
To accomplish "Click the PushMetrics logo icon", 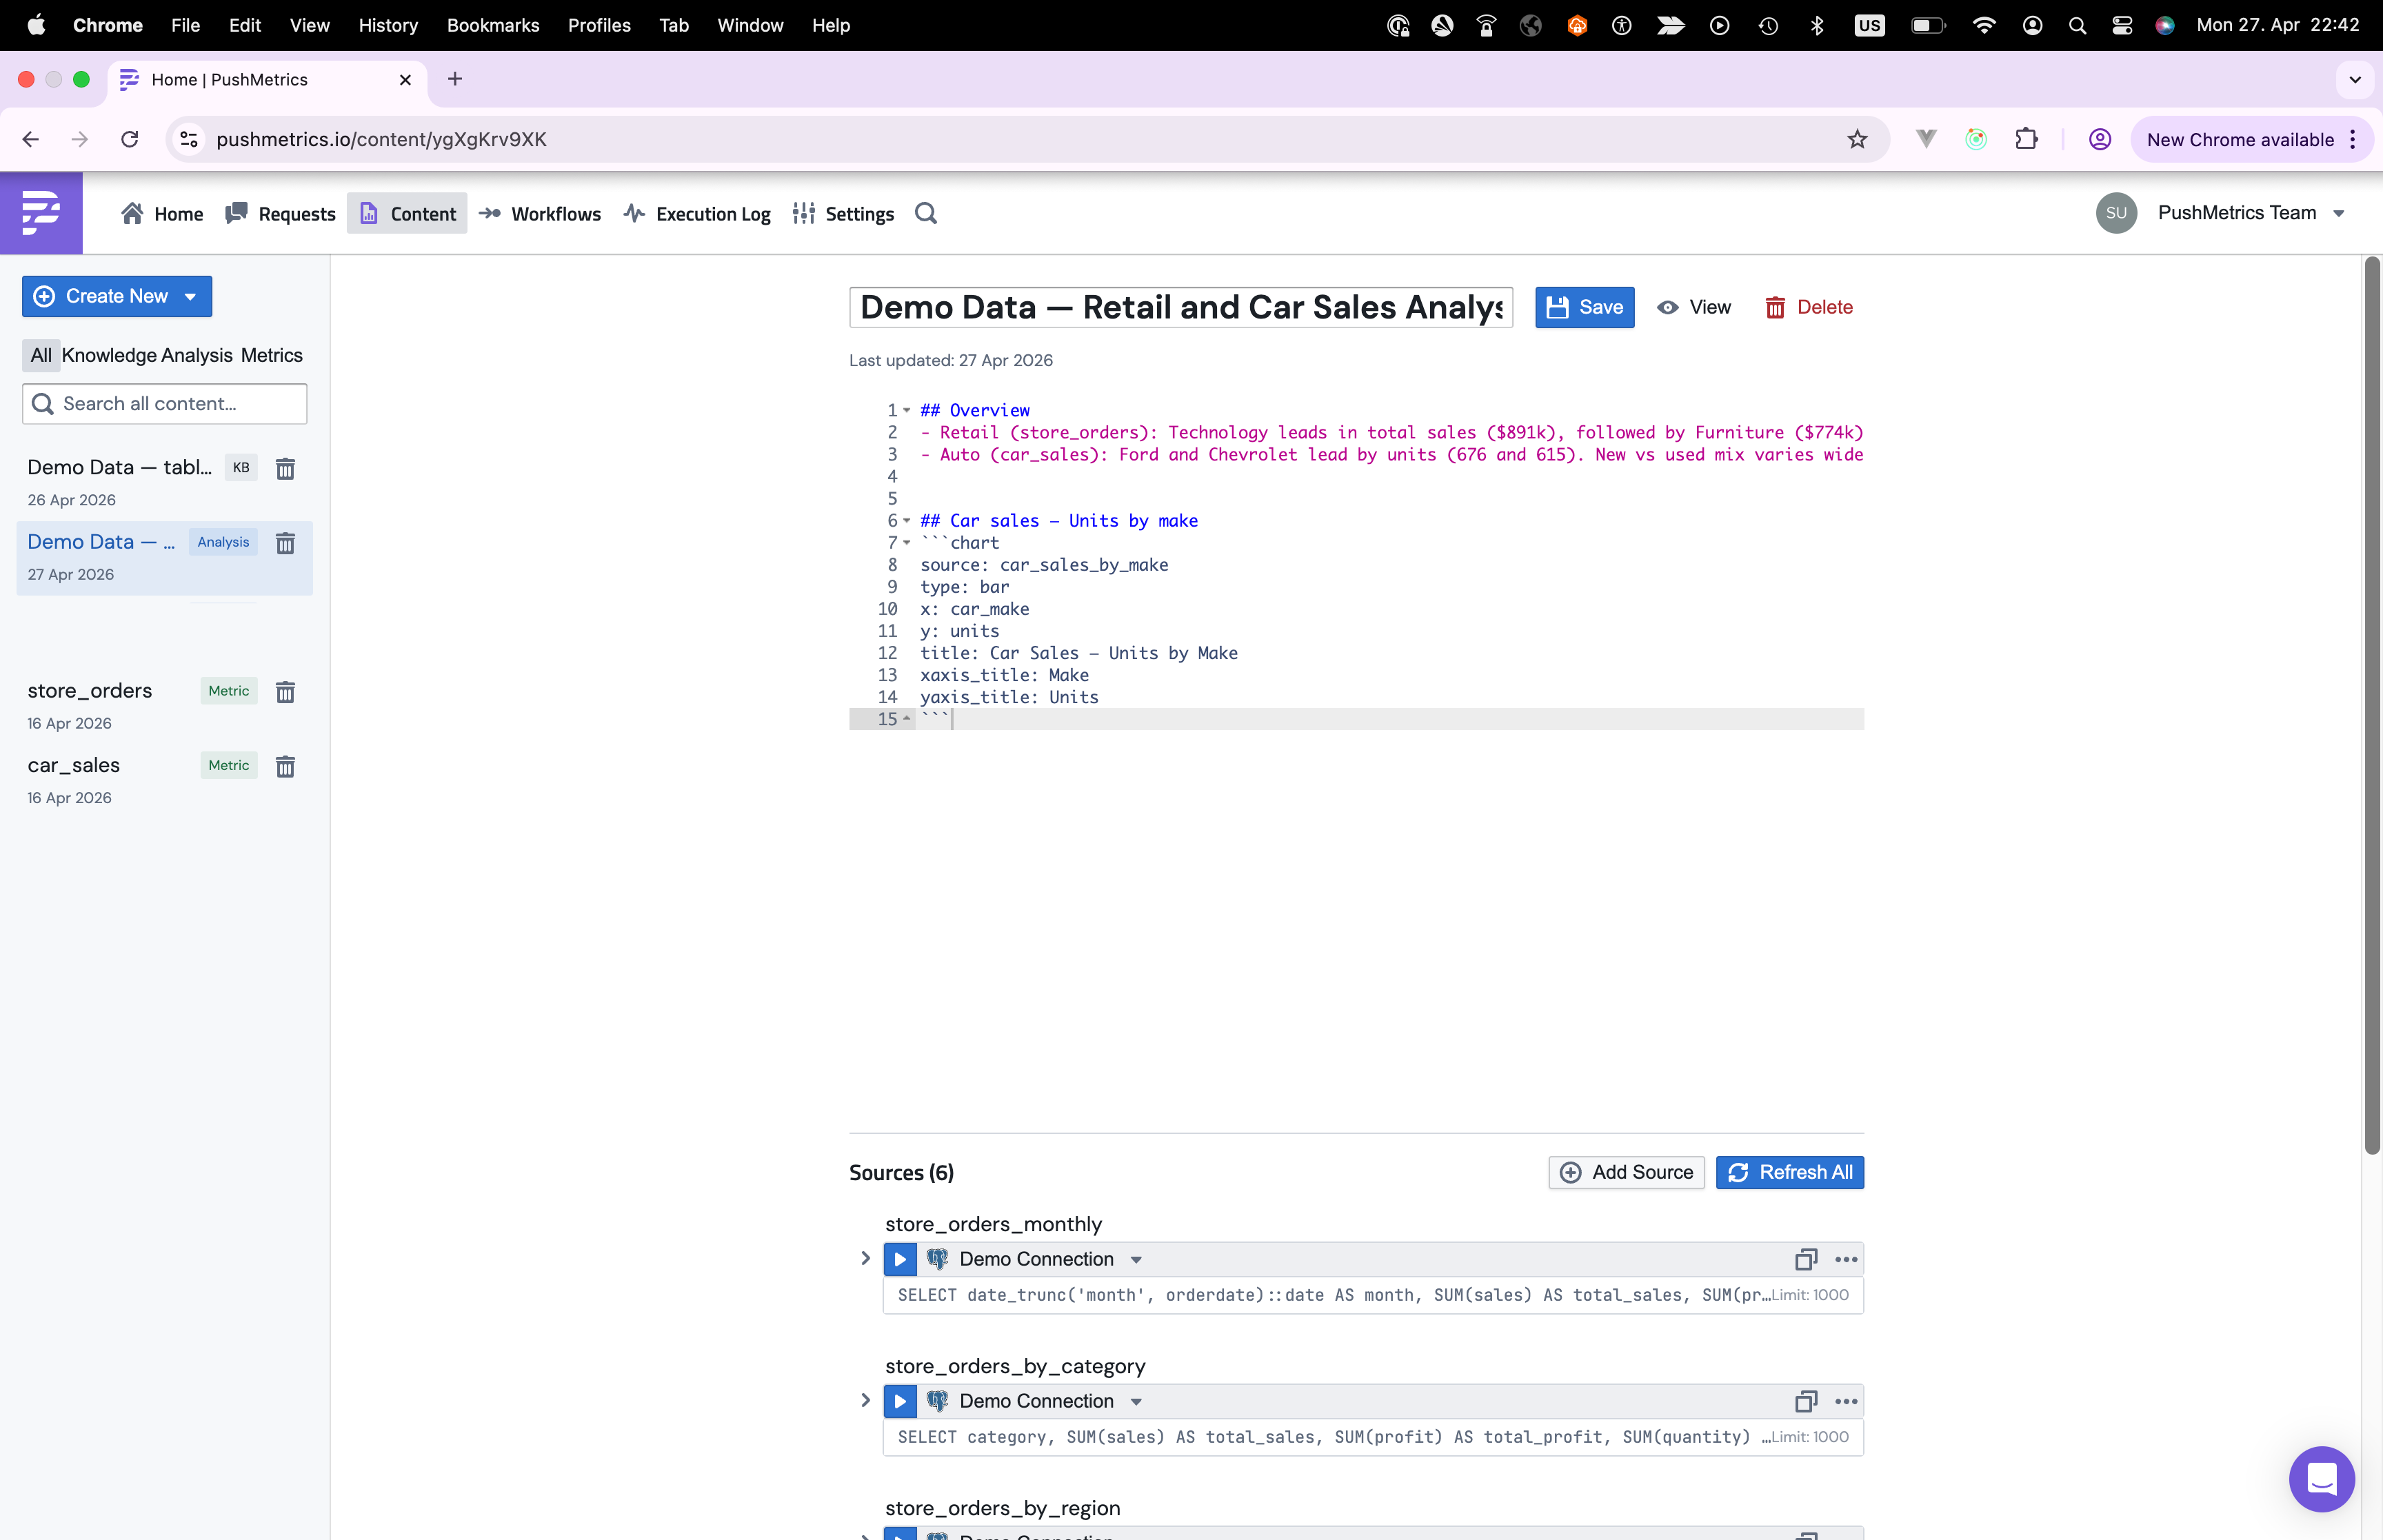I will (41, 212).
